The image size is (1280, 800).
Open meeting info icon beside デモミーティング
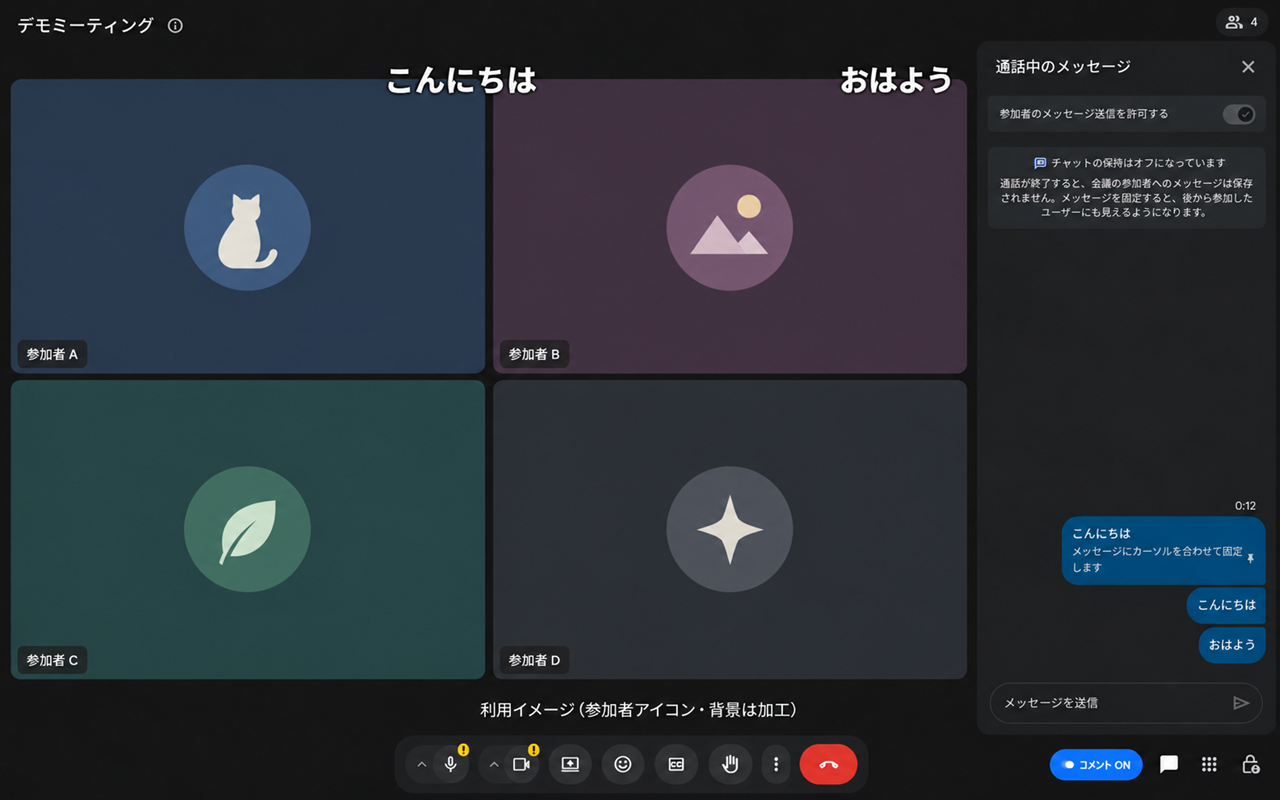click(x=176, y=26)
